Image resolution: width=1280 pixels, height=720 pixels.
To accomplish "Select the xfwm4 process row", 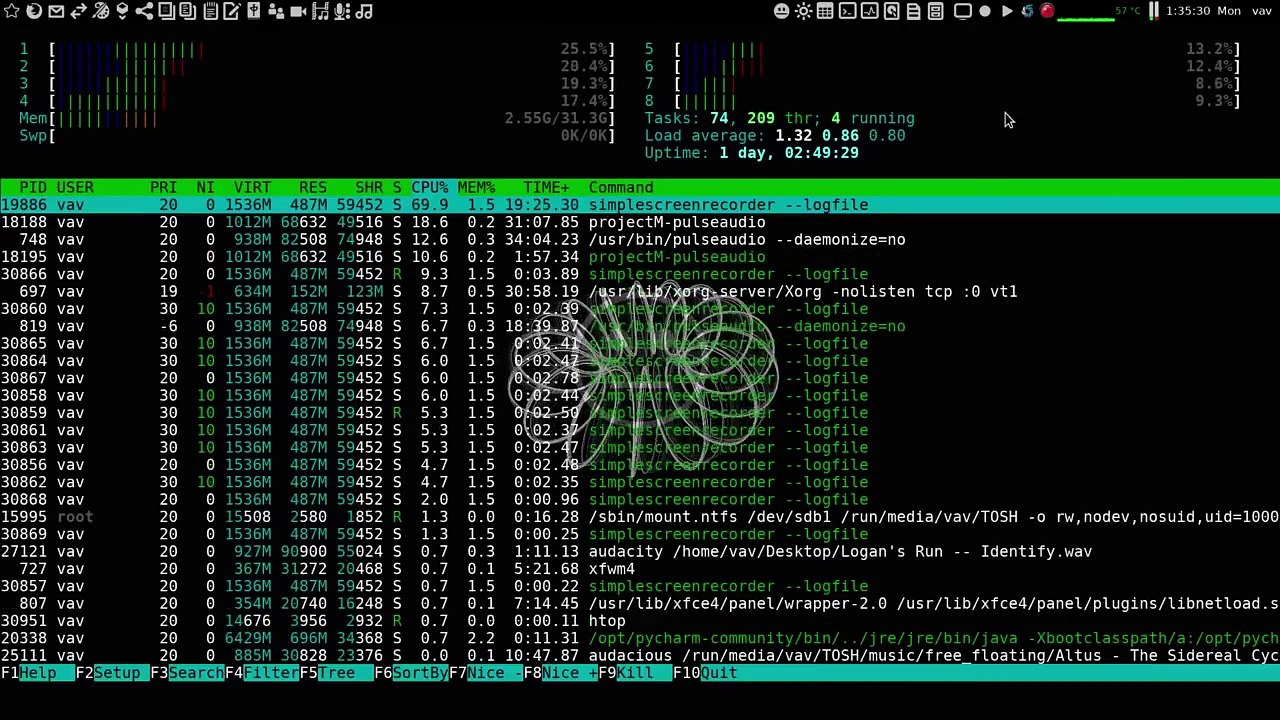I will pyautogui.click(x=640, y=569).
